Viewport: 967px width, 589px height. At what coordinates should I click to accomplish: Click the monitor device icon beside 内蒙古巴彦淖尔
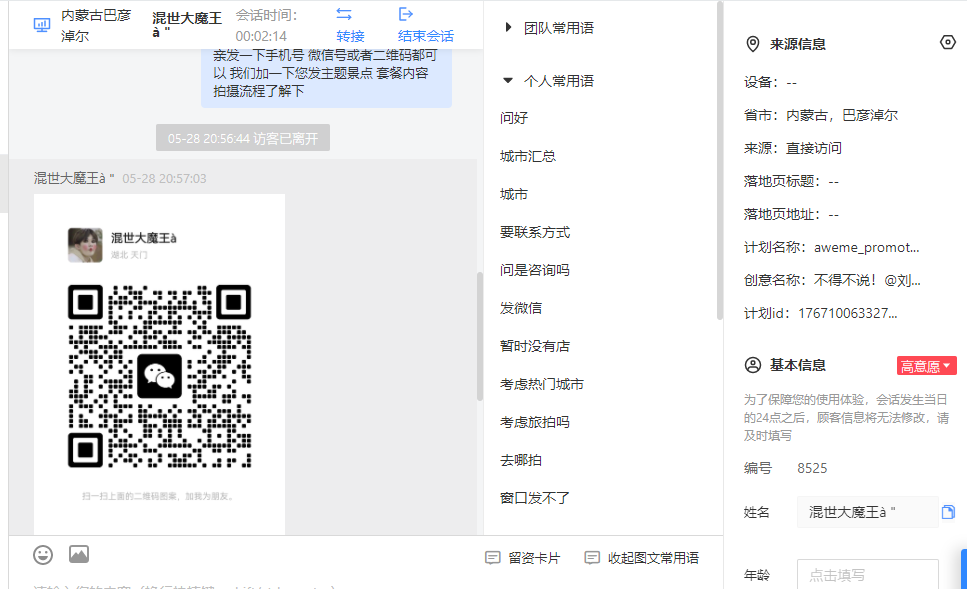click(41, 25)
